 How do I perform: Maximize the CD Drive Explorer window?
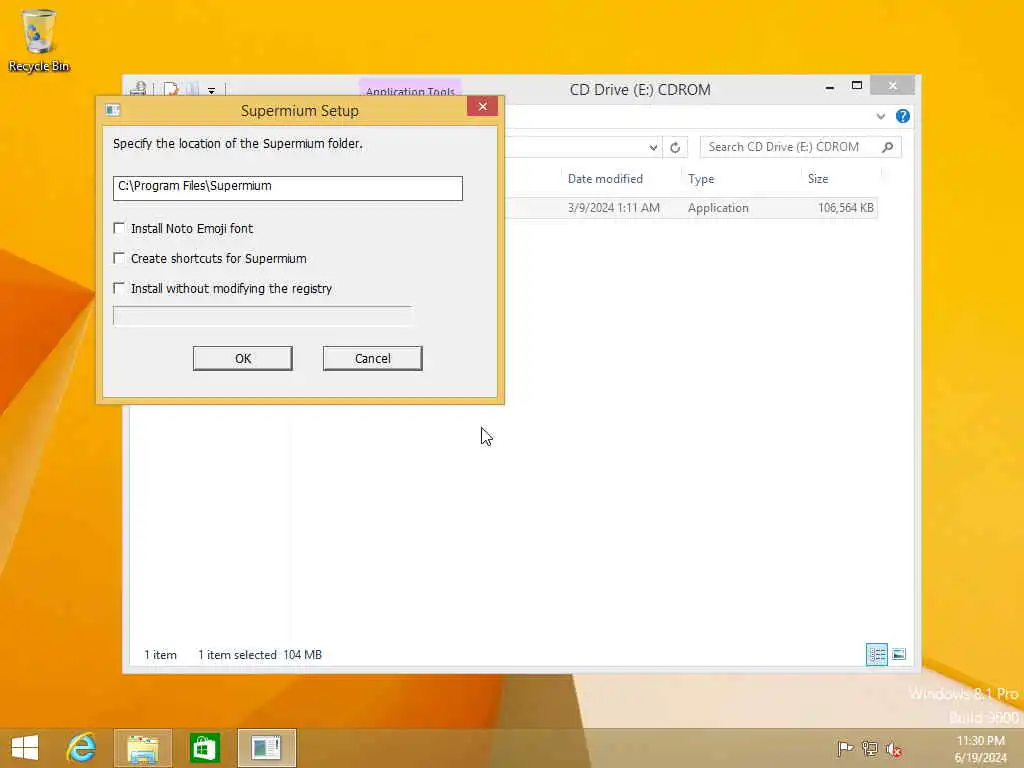click(857, 86)
